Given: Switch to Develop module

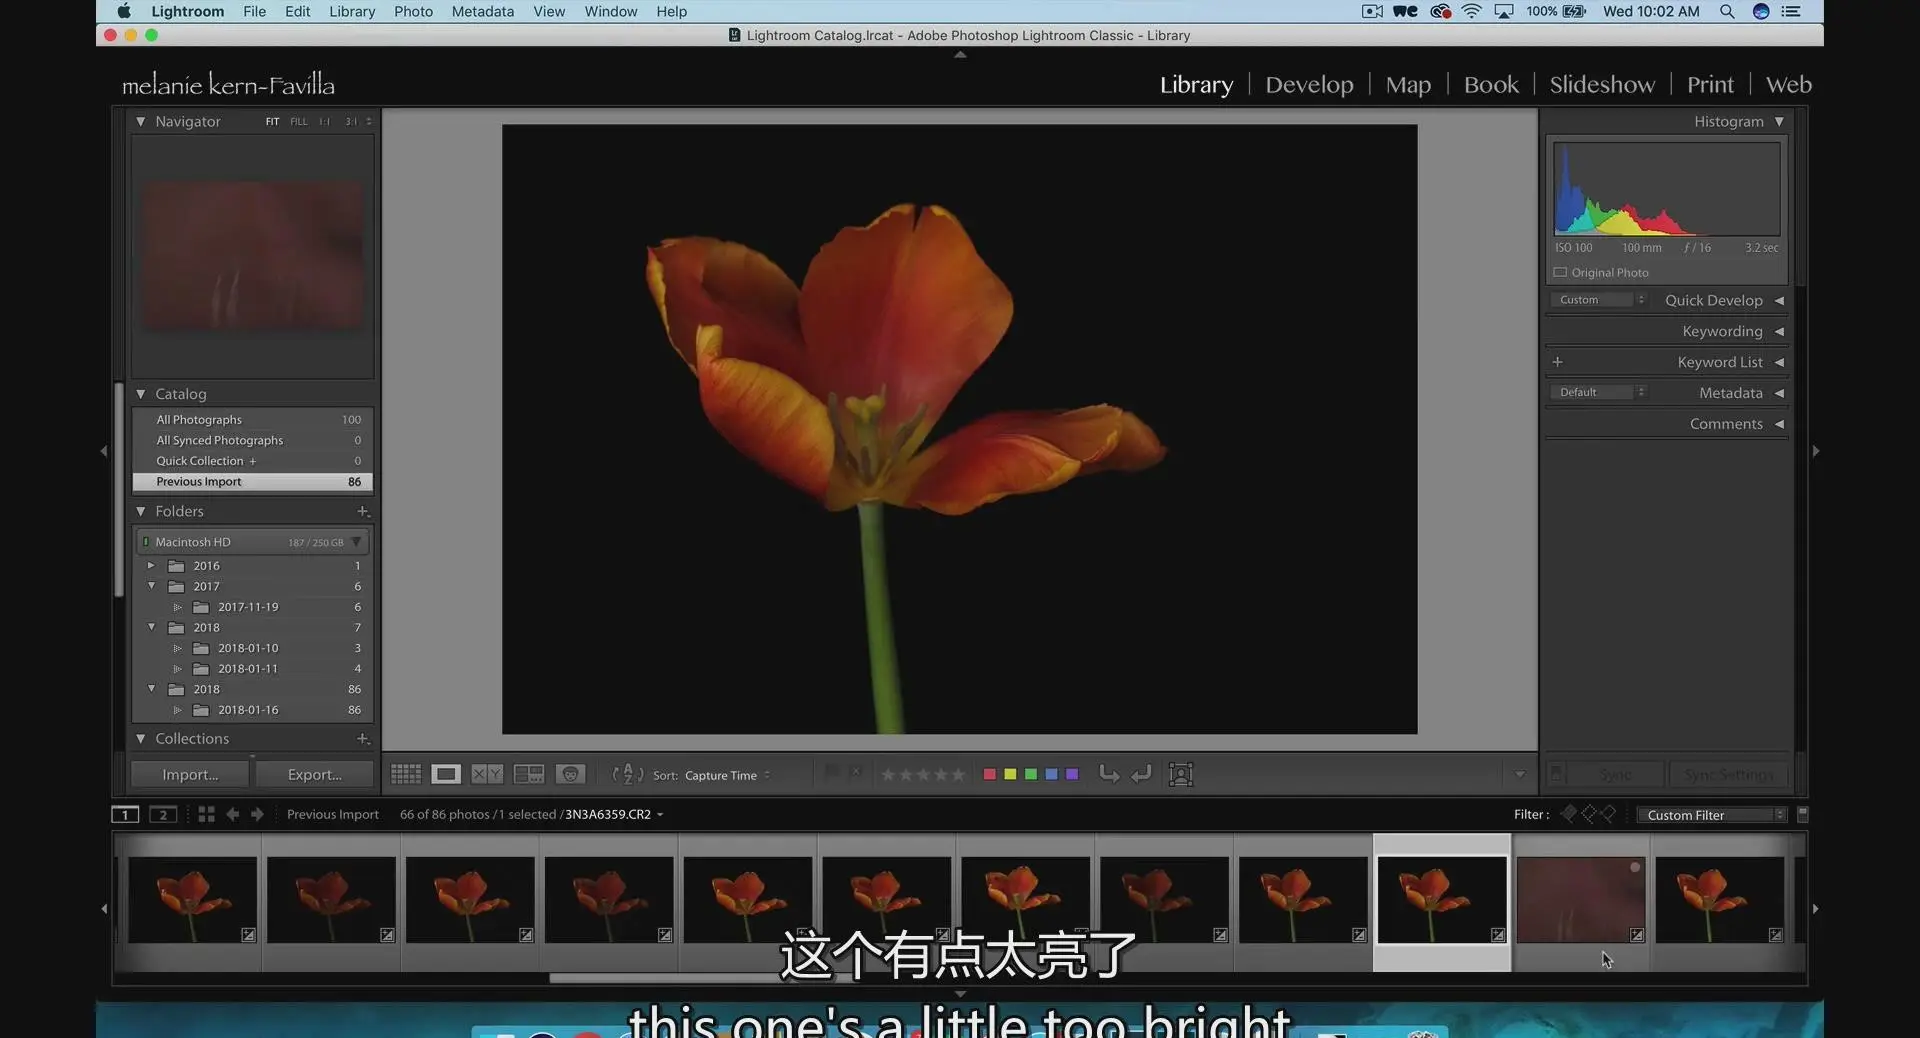Looking at the screenshot, I should [x=1309, y=85].
